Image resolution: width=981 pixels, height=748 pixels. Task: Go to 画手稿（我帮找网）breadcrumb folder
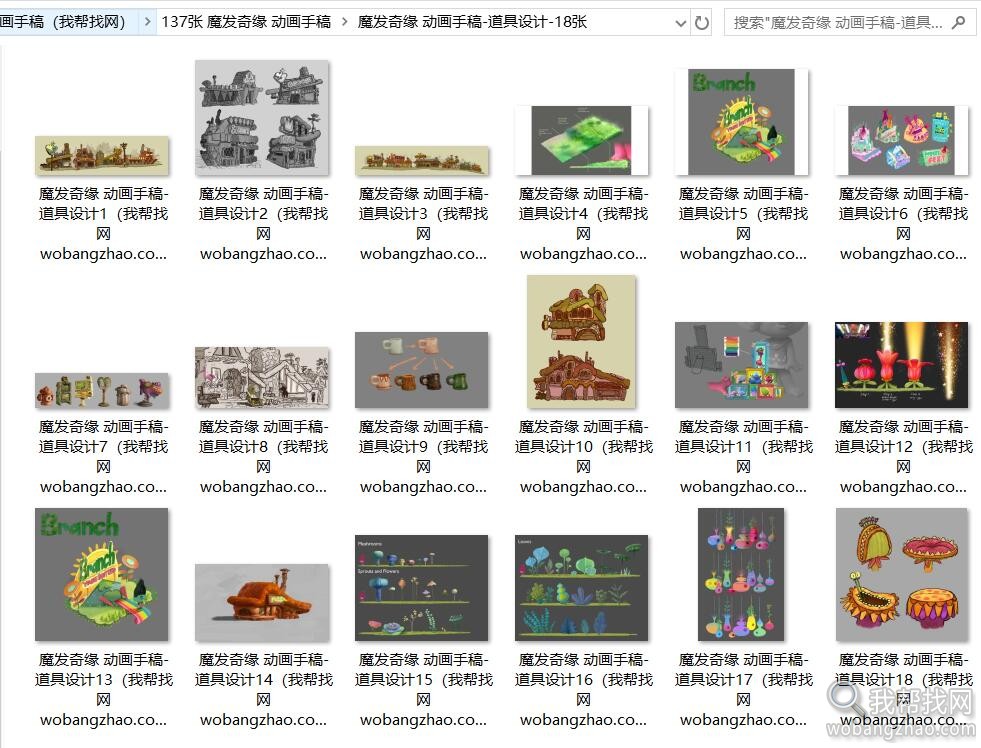(x=63, y=23)
